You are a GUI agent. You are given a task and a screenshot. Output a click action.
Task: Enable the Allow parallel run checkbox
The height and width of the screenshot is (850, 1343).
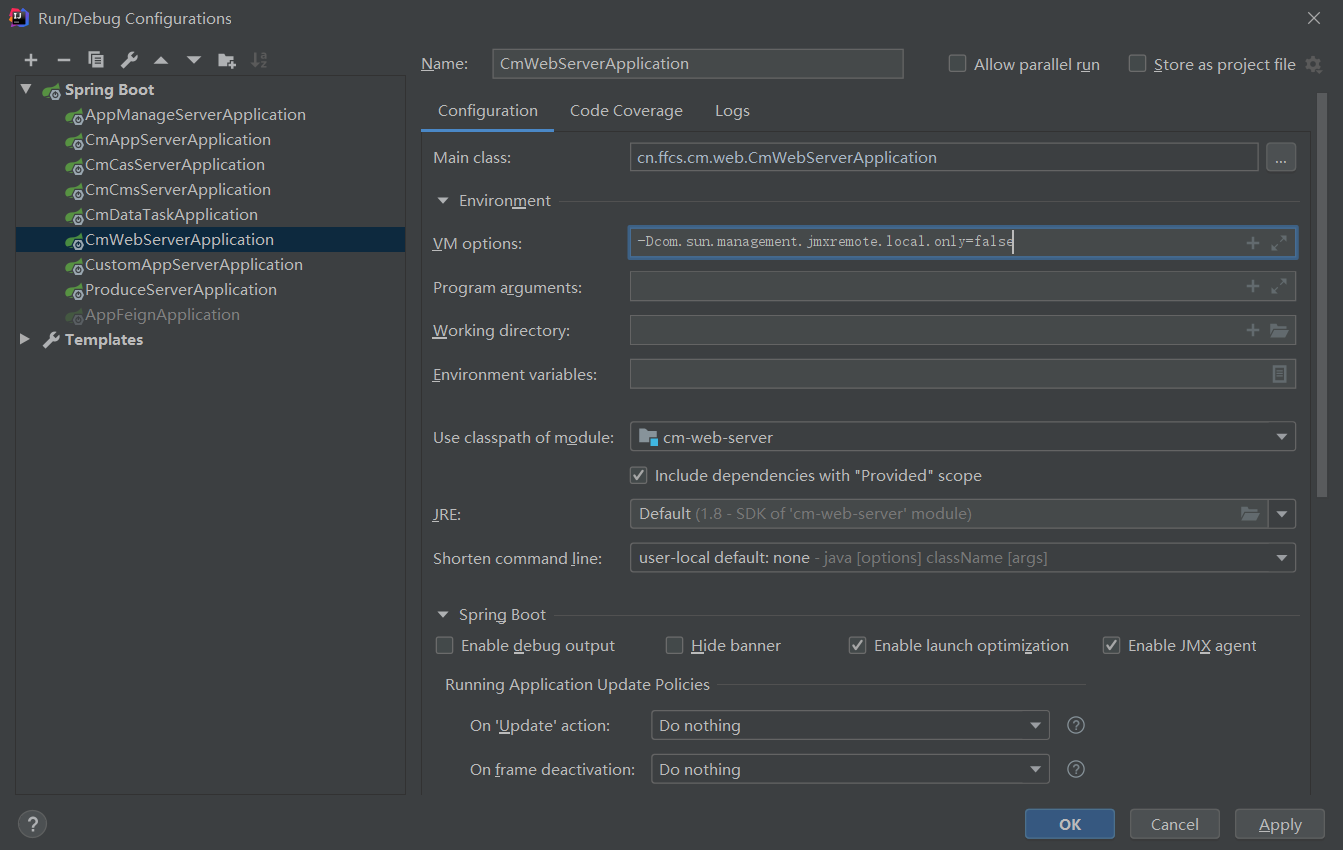(956, 63)
